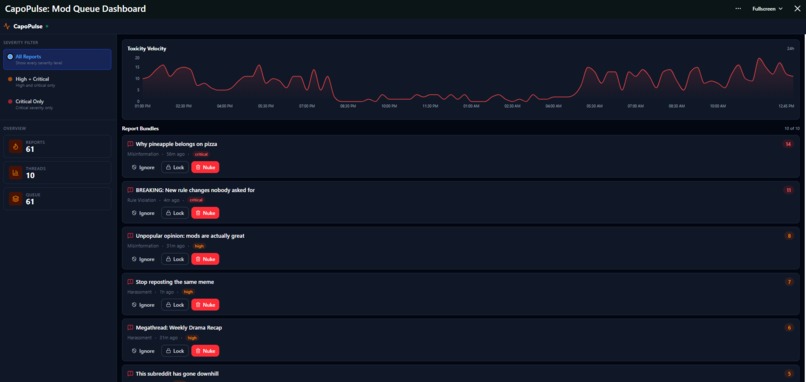The height and width of the screenshot is (382, 806).
Task: Select the All Reports severity filter
Action: 57,59
